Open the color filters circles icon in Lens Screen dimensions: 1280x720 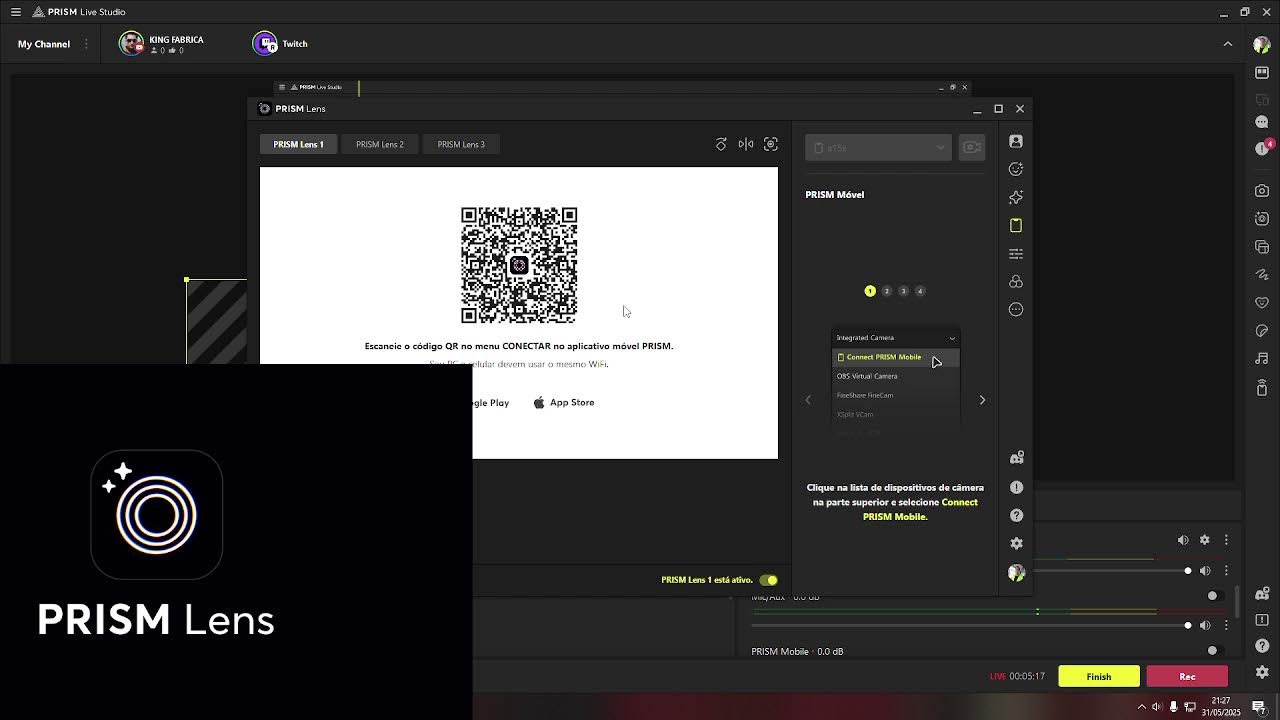(x=1016, y=281)
